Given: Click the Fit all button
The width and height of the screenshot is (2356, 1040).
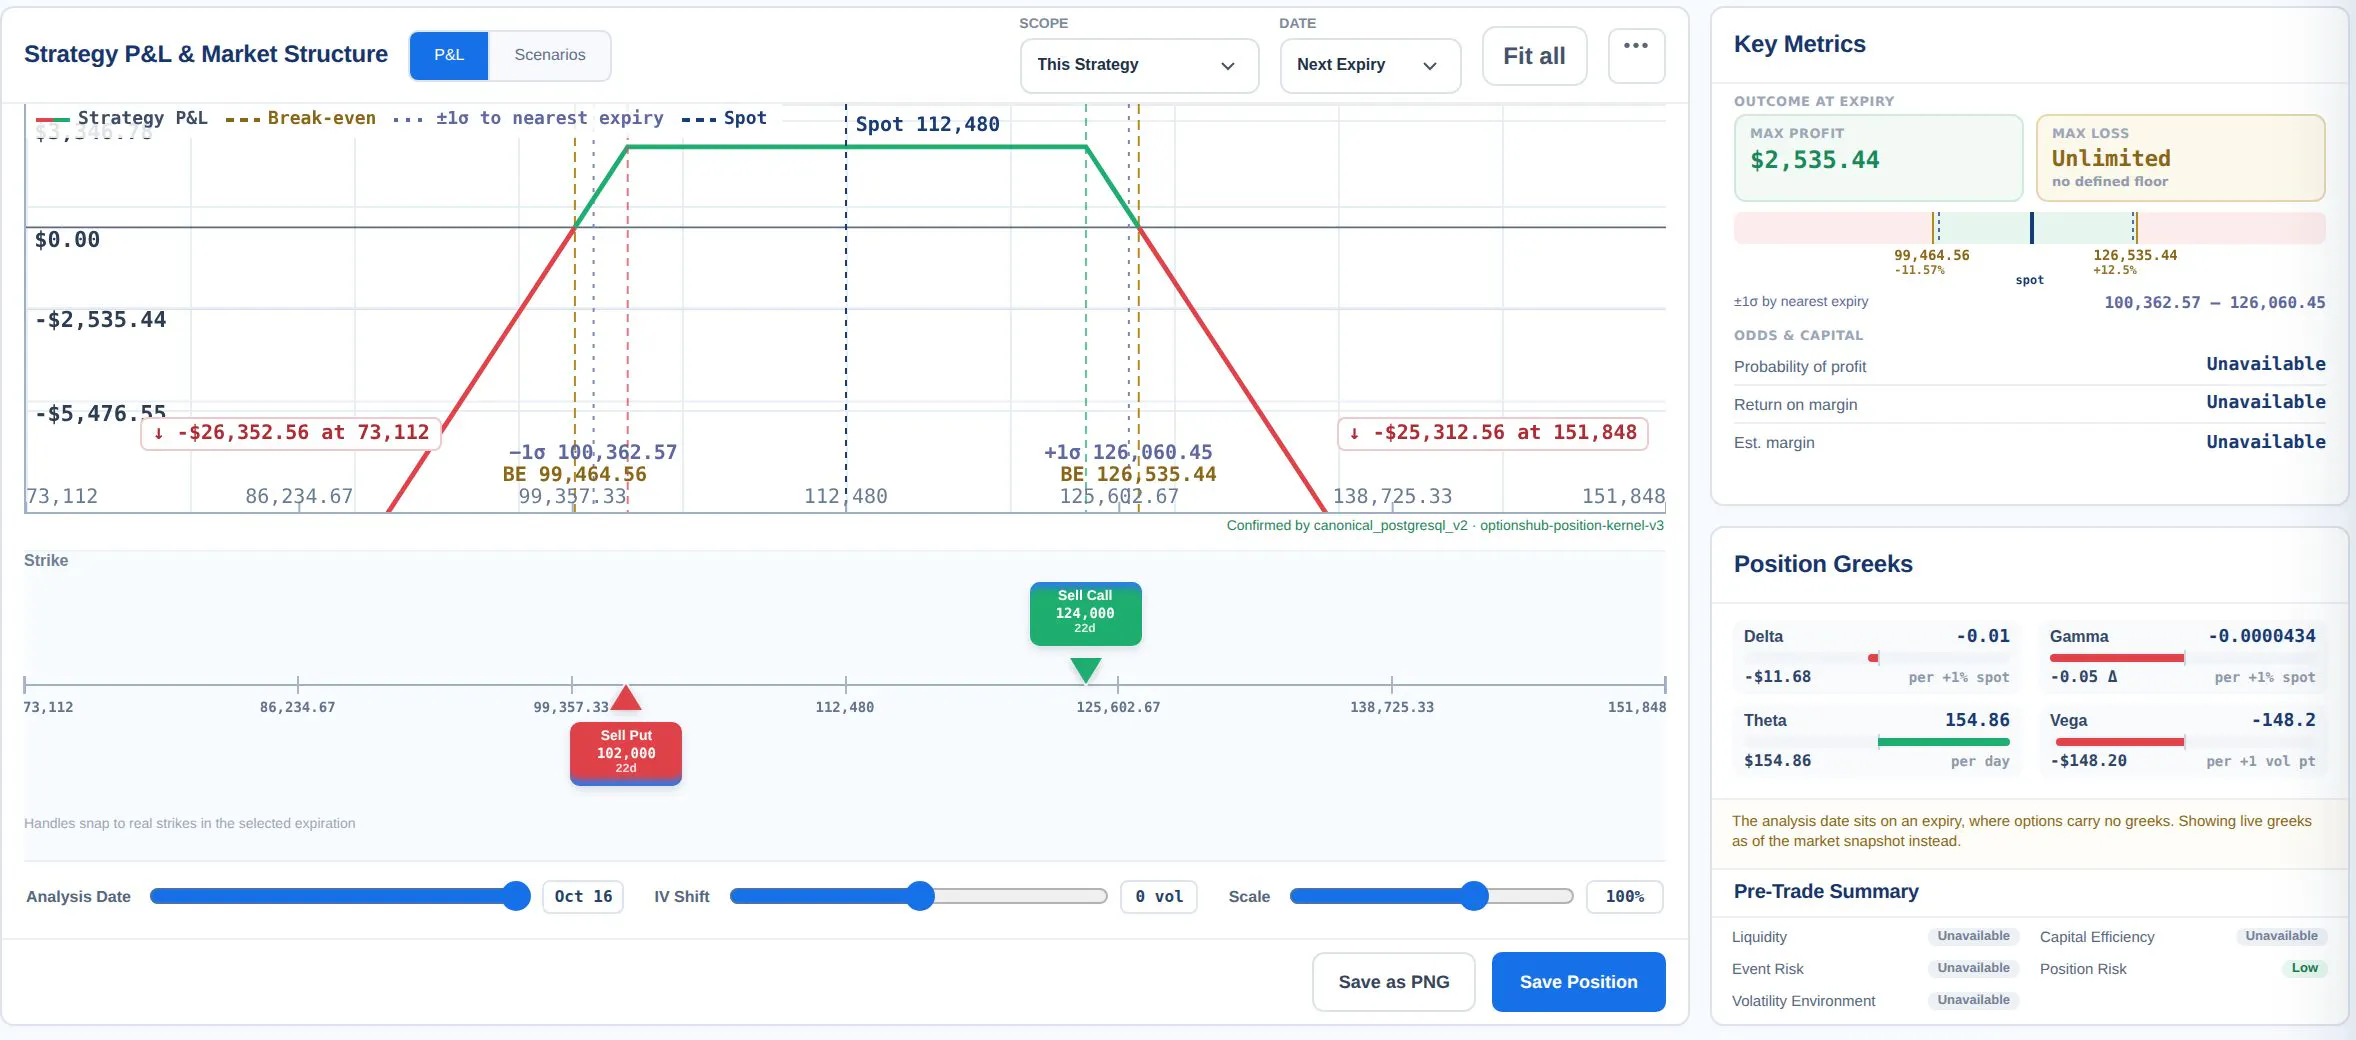Looking at the screenshot, I should [x=1534, y=56].
